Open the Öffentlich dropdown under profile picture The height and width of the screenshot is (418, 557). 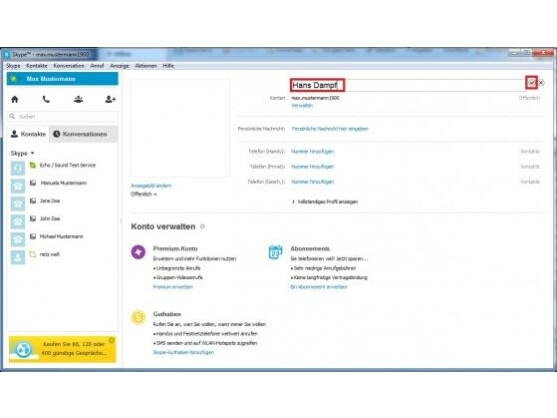pyautogui.click(x=144, y=194)
